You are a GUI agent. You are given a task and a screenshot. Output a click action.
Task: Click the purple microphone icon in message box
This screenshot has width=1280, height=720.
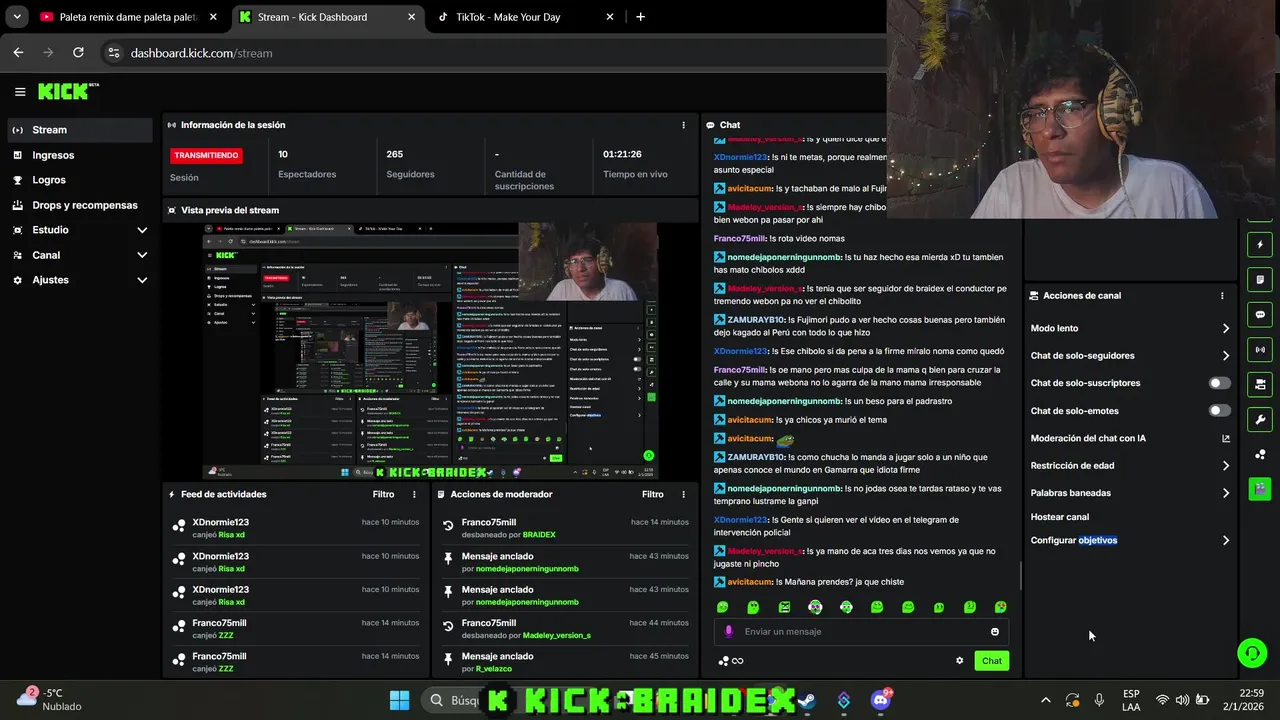click(x=728, y=632)
